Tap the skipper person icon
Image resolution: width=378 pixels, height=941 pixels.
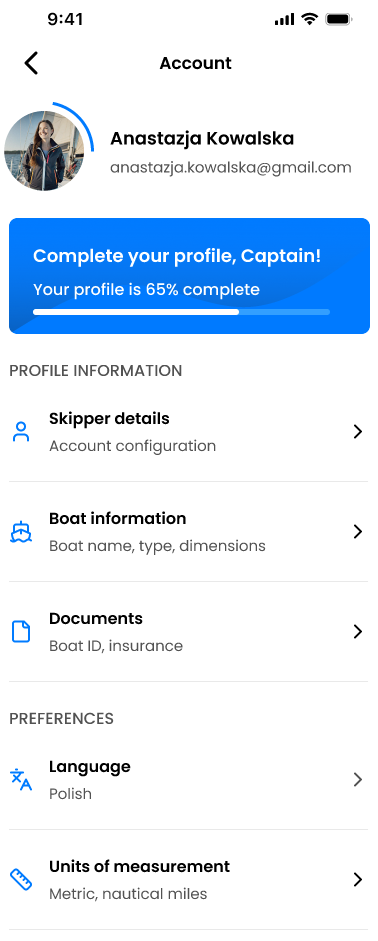(x=21, y=432)
